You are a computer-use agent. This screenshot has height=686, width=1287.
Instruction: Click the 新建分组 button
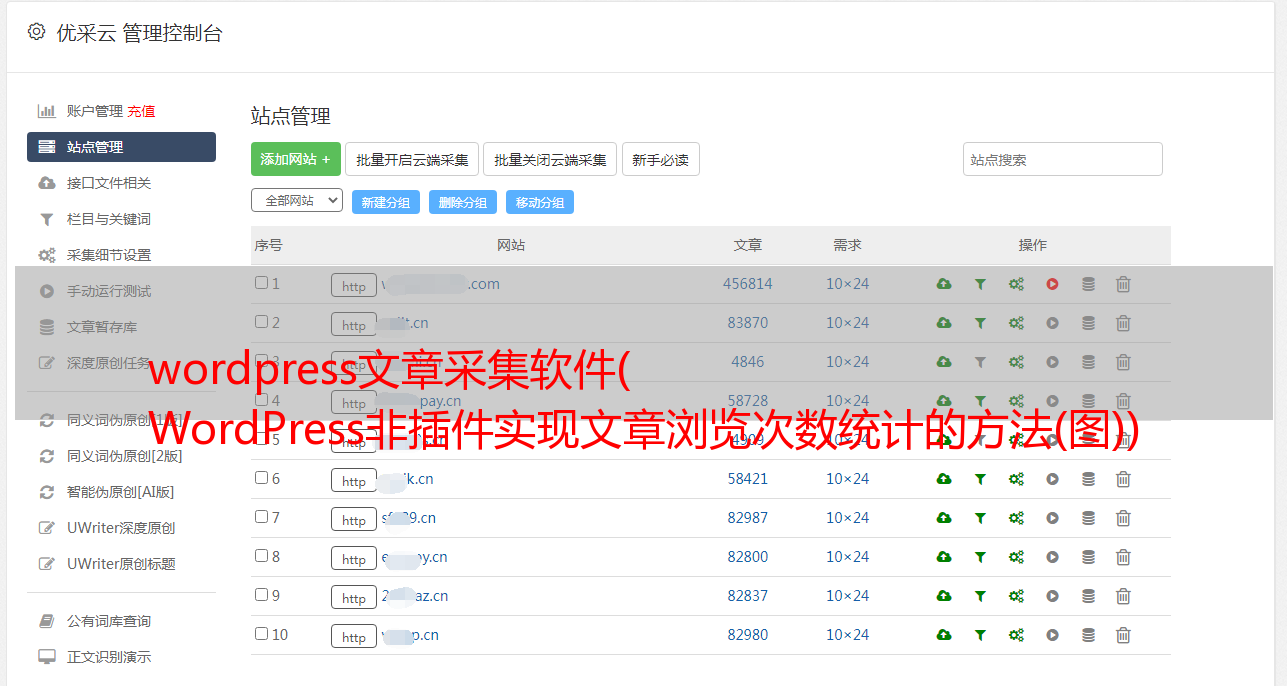pyautogui.click(x=386, y=202)
